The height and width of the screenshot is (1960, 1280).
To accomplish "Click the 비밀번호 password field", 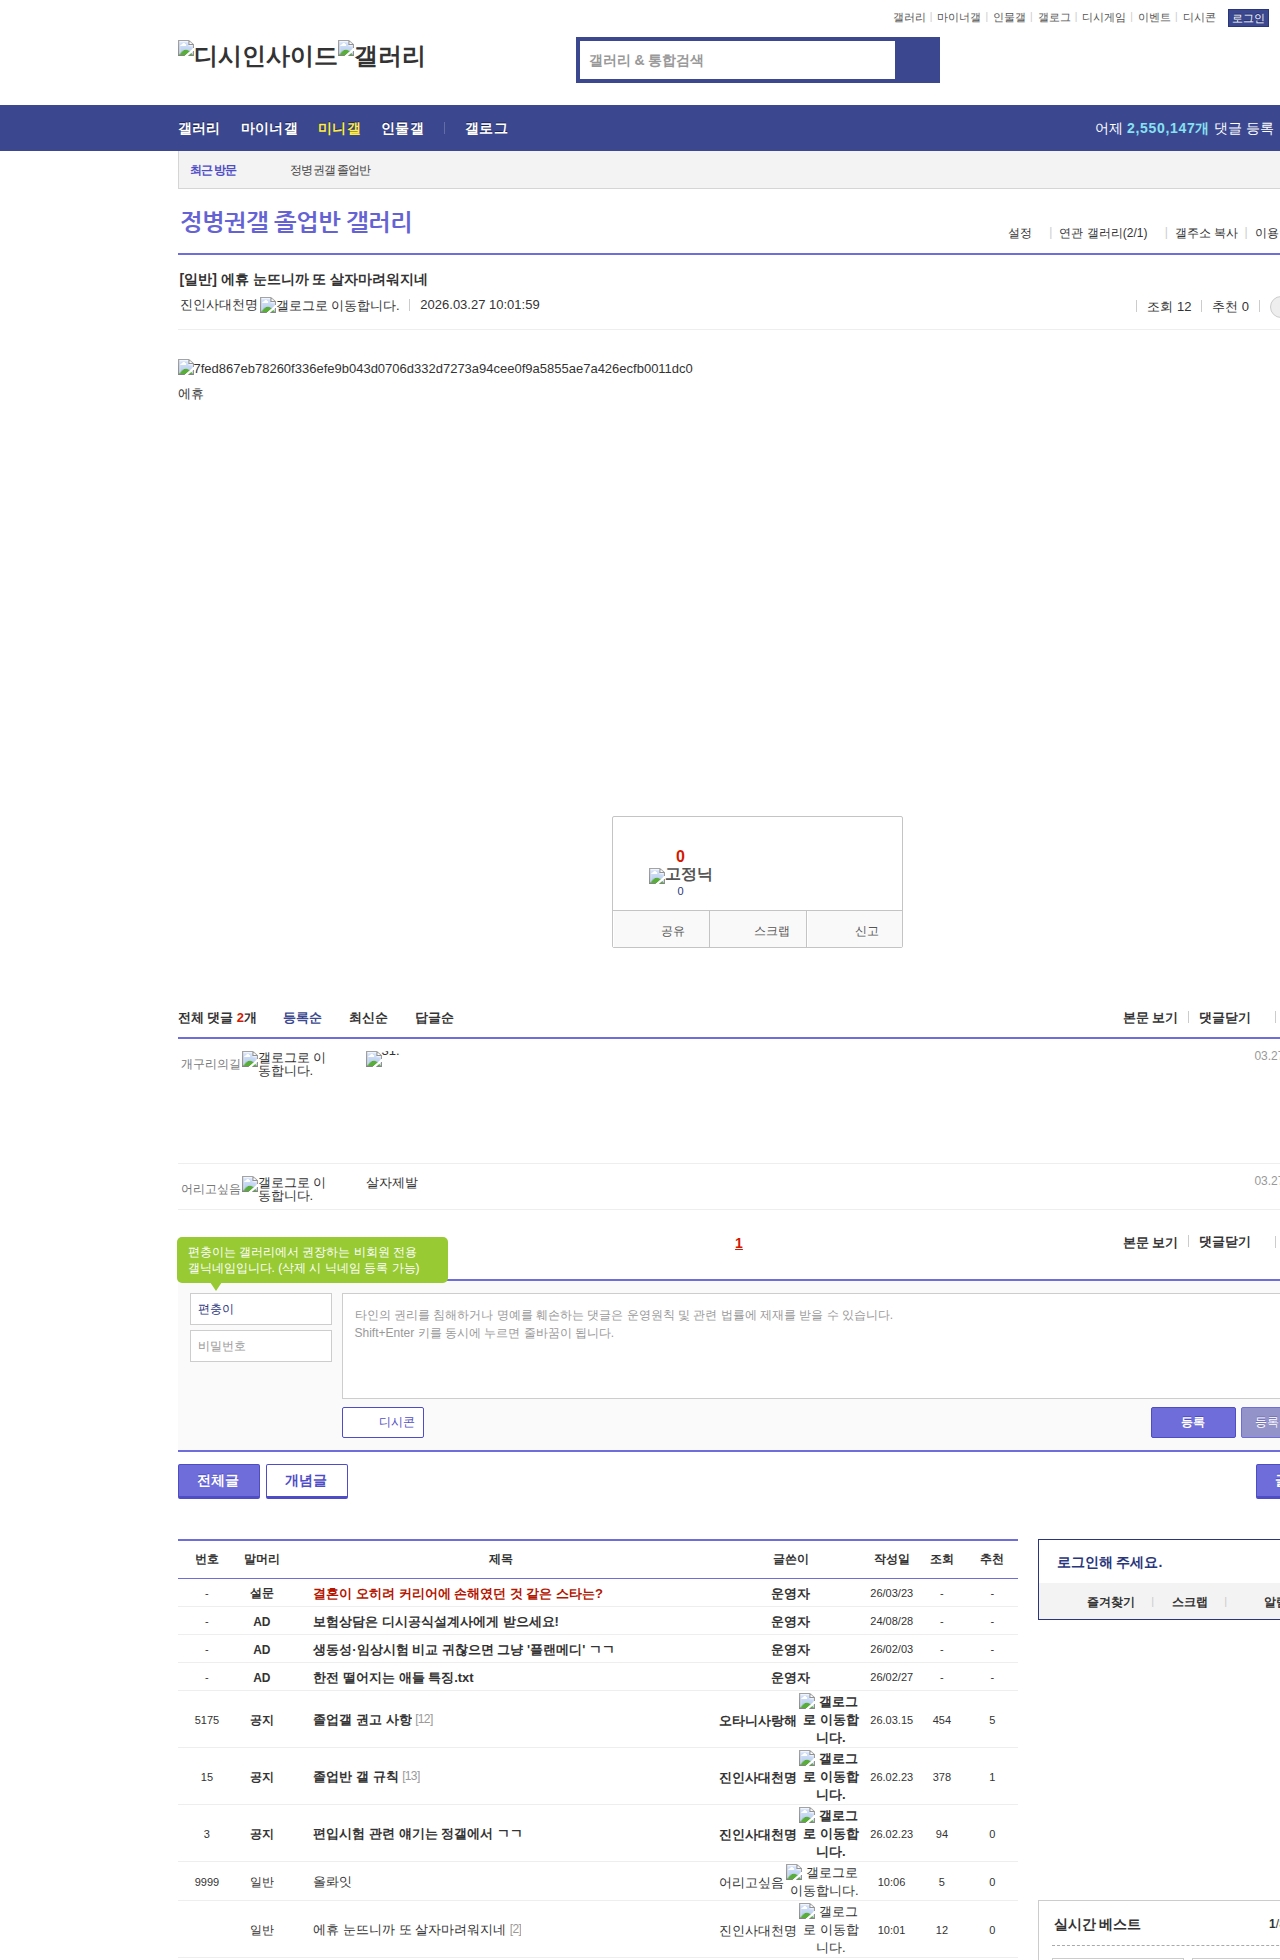I will click(x=261, y=1346).
